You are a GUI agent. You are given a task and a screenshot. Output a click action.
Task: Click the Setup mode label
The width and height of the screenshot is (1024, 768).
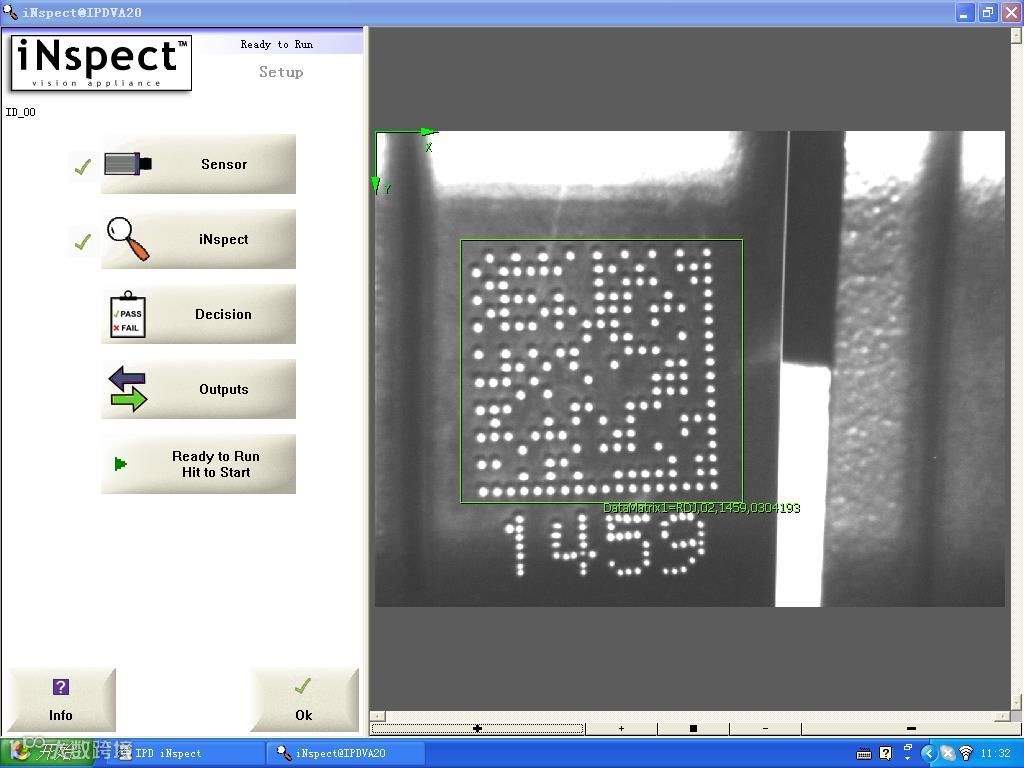[x=281, y=72]
